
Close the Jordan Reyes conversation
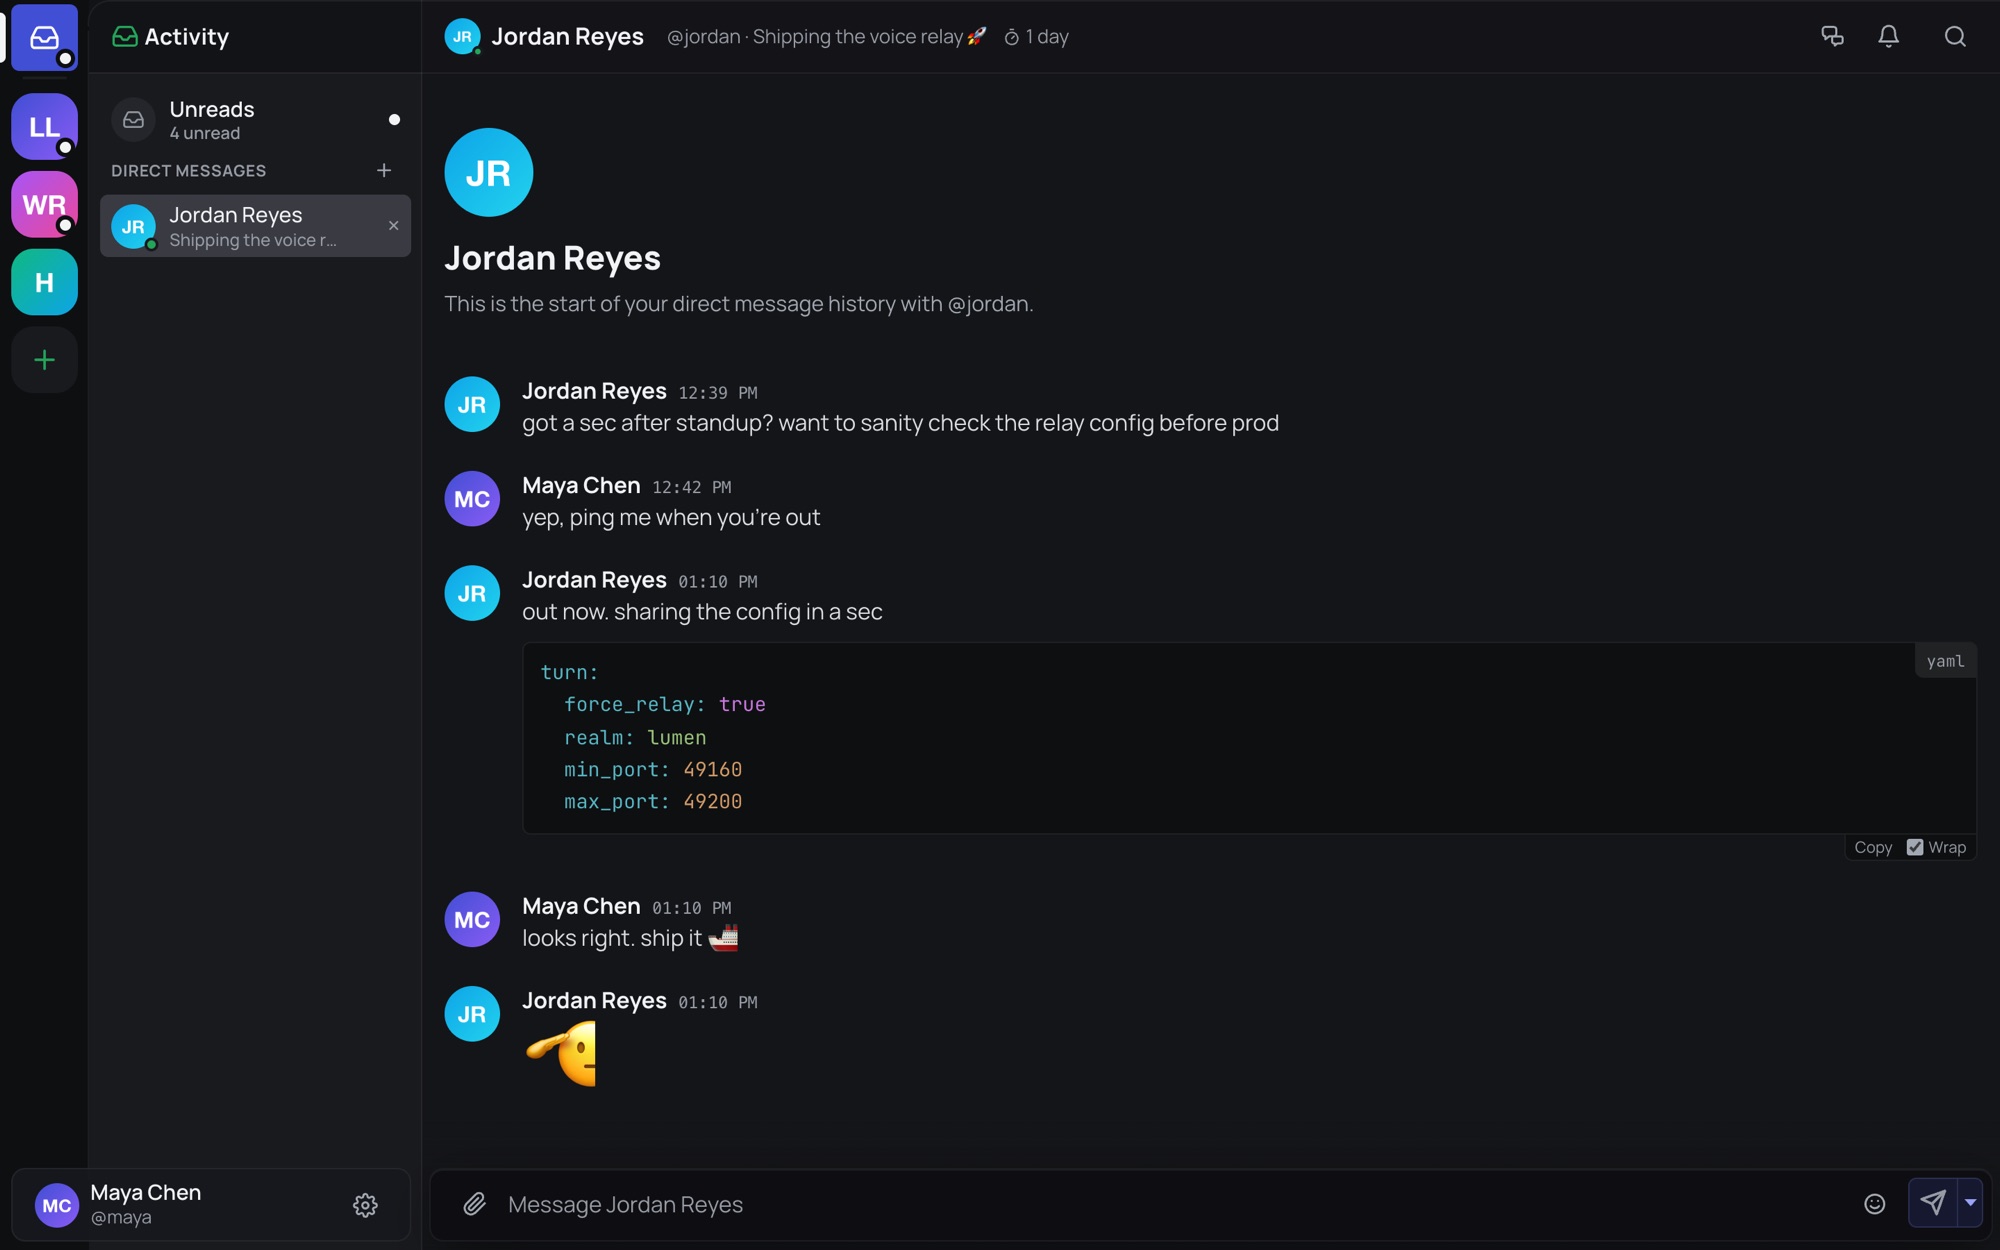[x=394, y=226]
